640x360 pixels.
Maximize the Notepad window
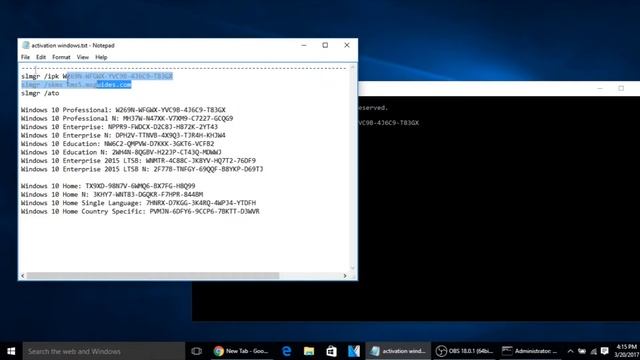click(325, 45)
